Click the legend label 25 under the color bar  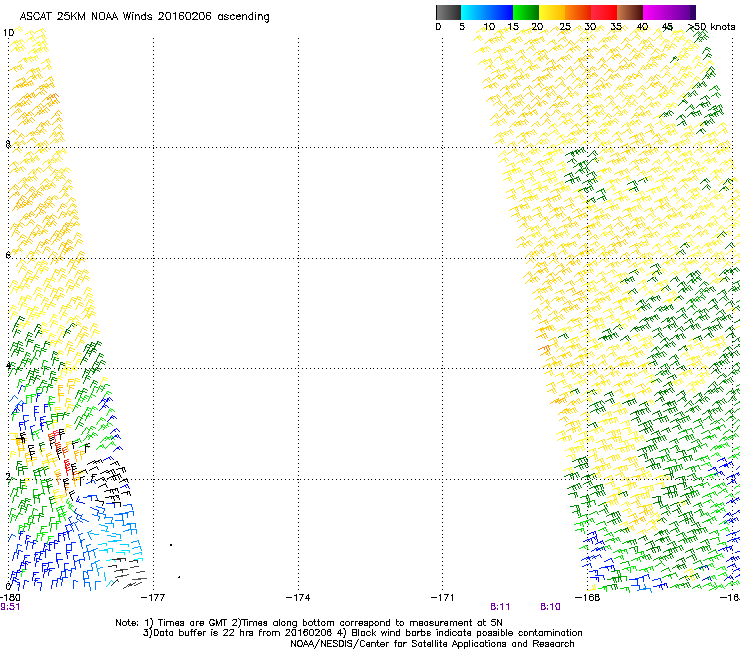pos(565,27)
